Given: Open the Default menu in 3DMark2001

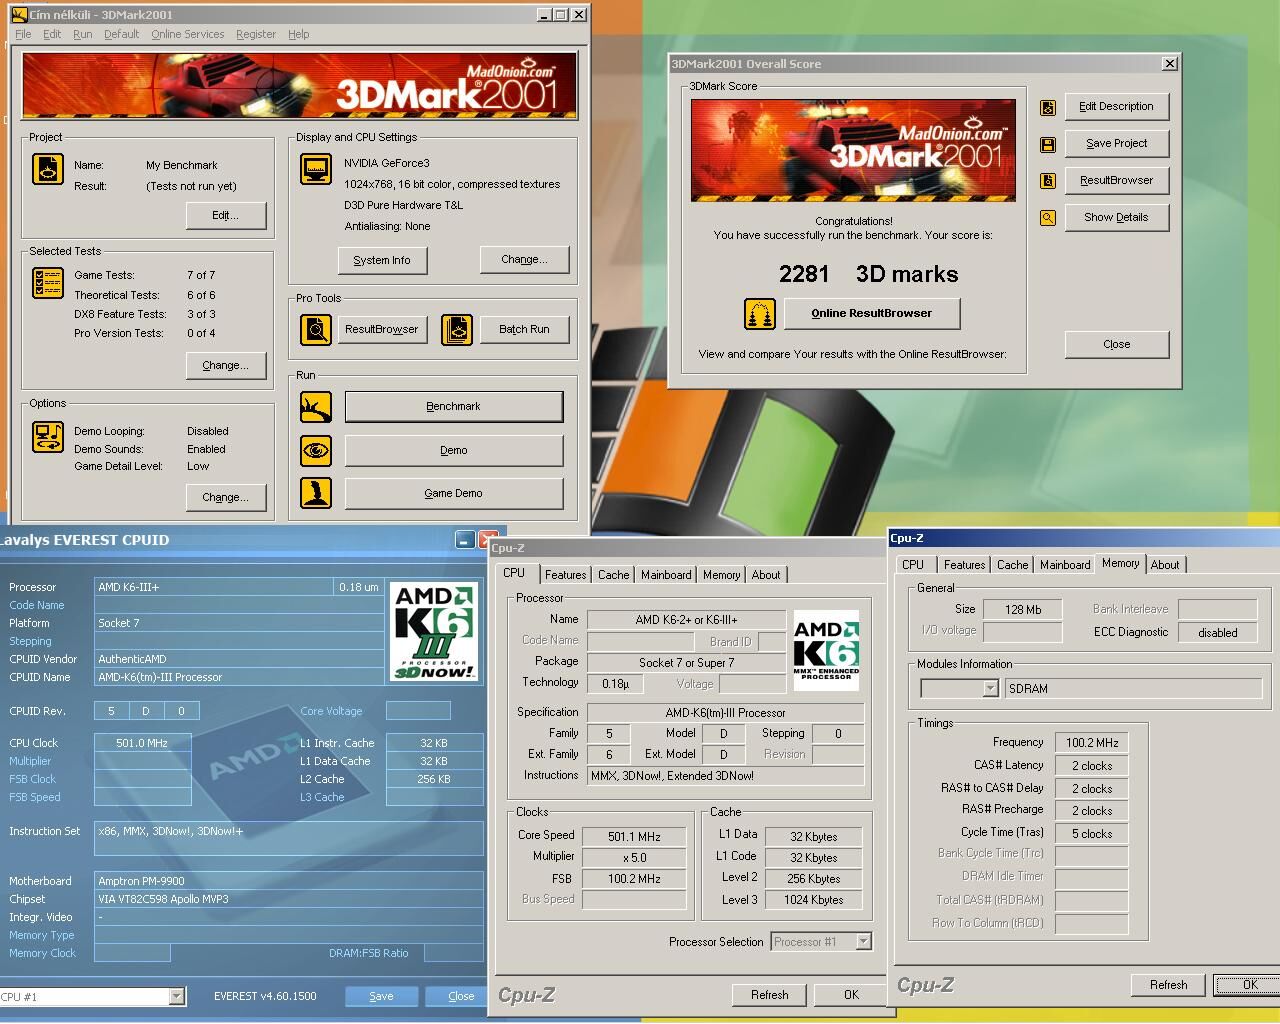Looking at the screenshot, I should click(121, 34).
